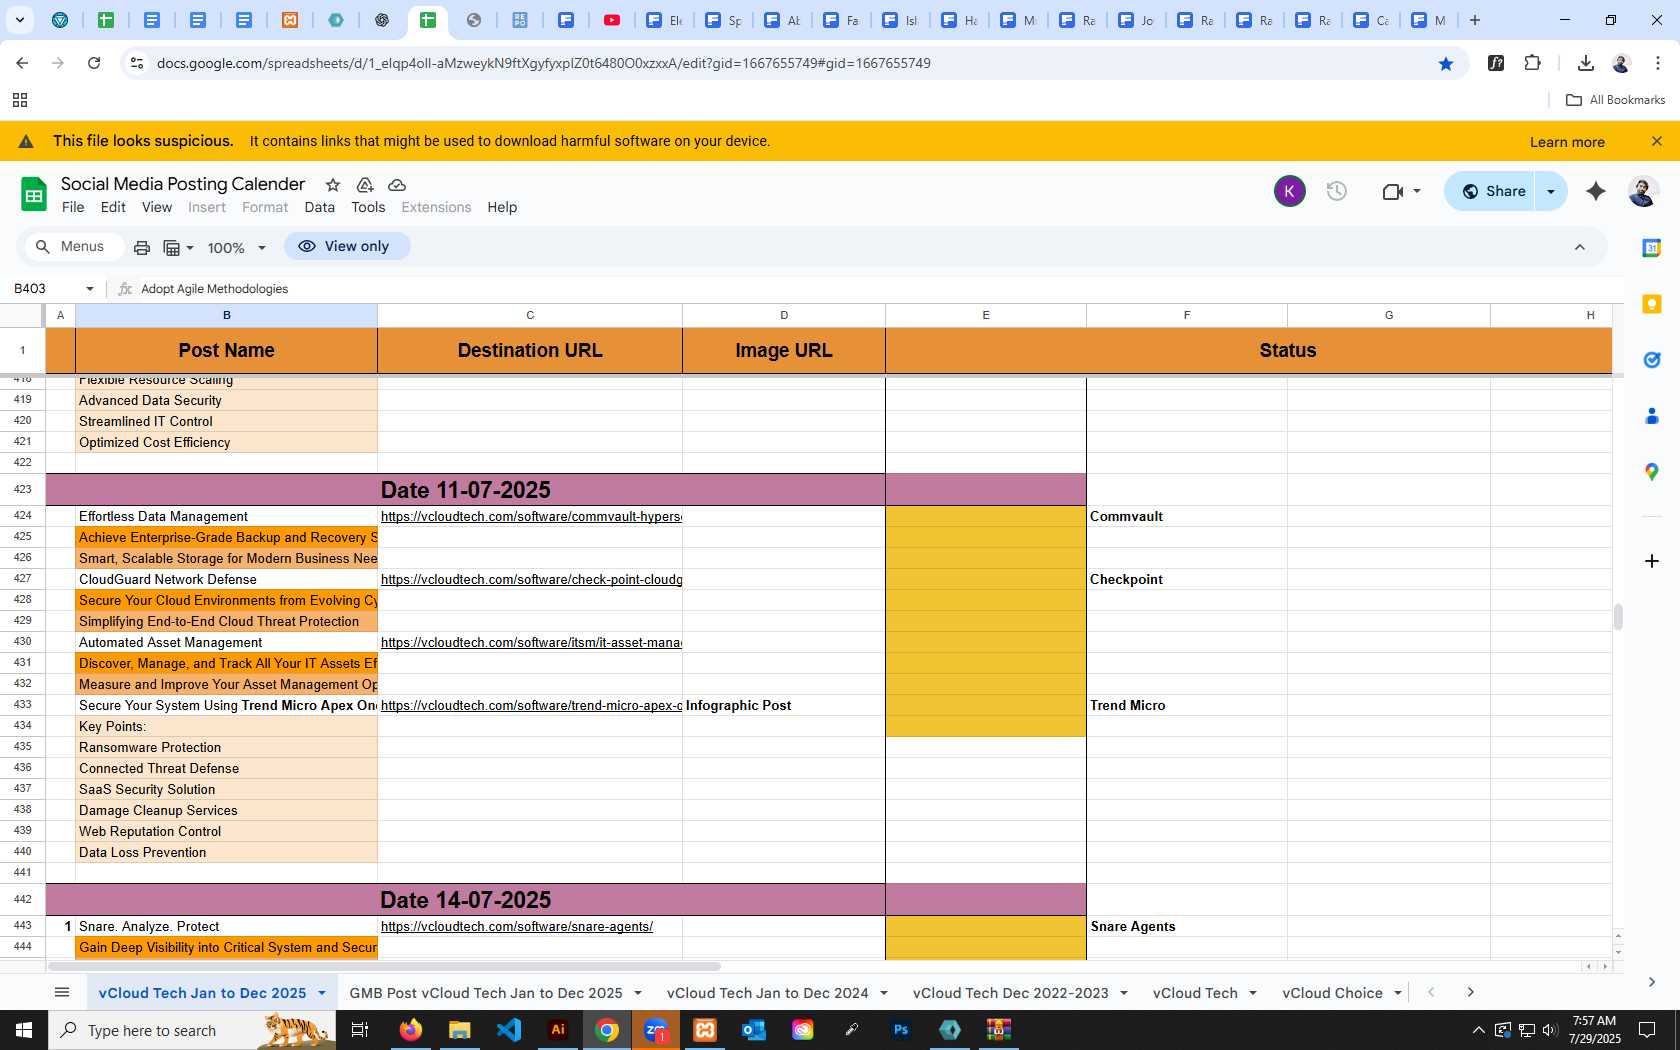
Task: Click the move to folder icon
Action: [x=365, y=185]
